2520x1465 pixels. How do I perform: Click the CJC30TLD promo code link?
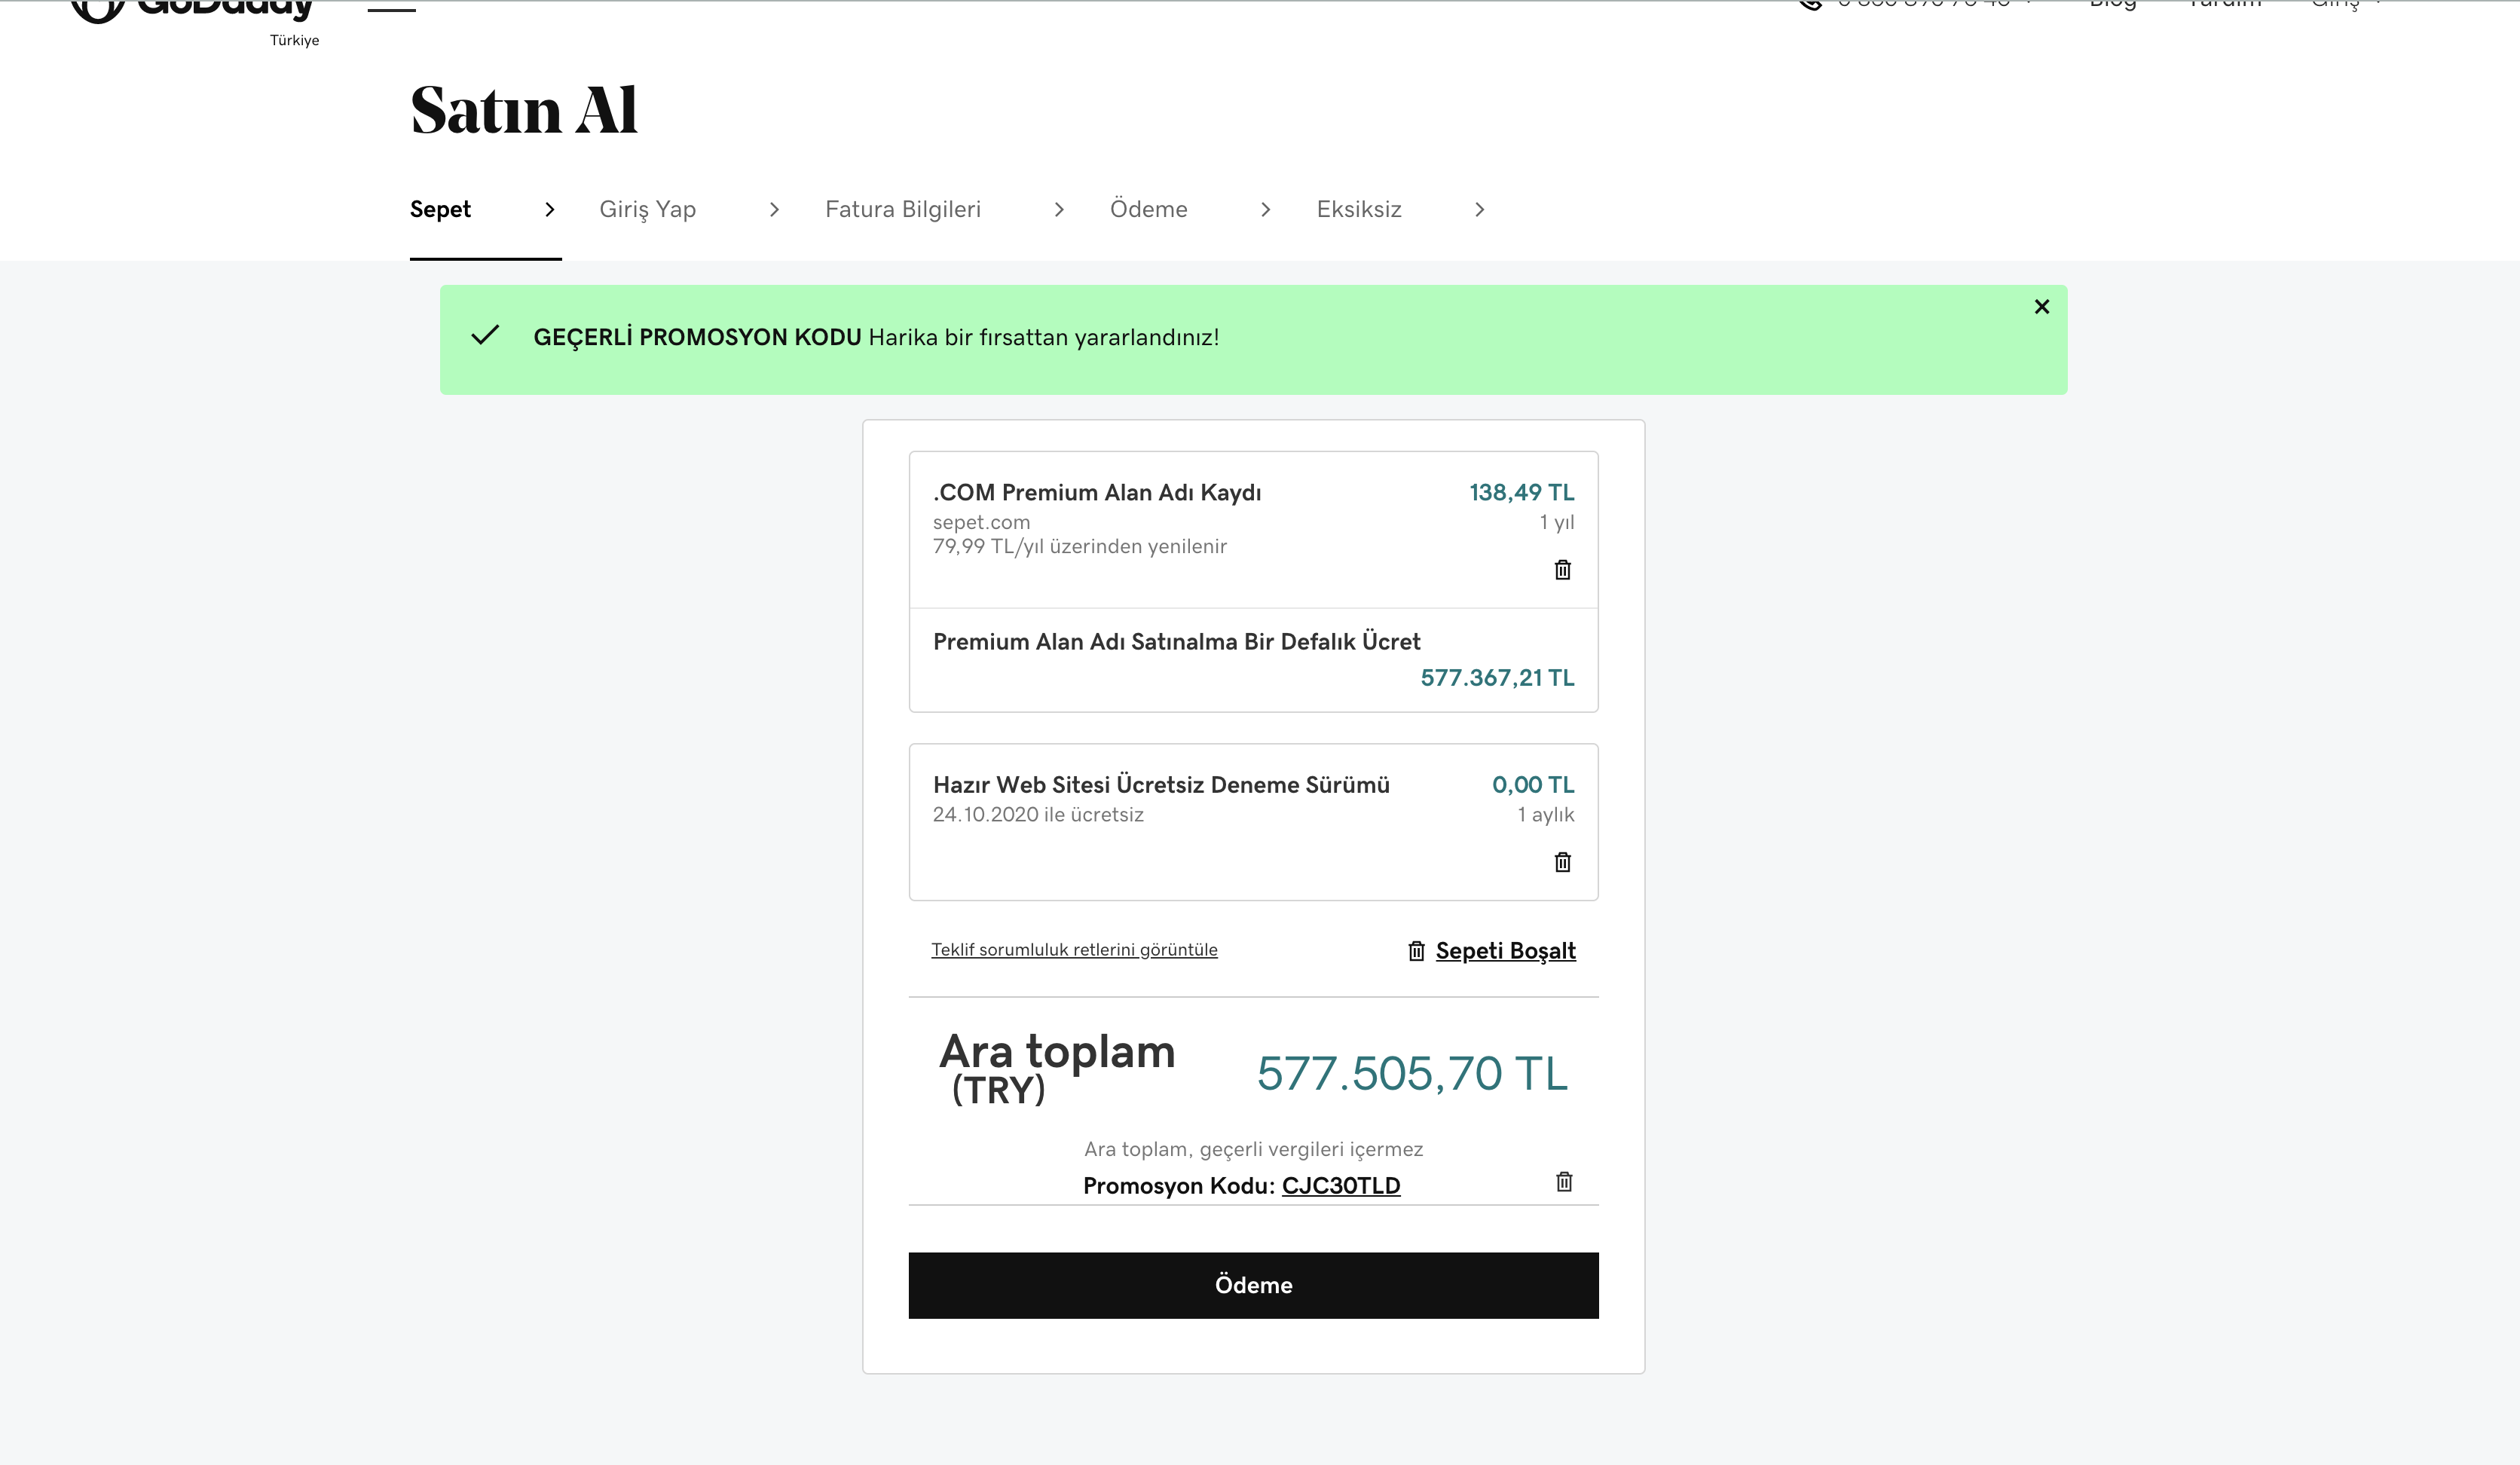pyautogui.click(x=1340, y=1186)
